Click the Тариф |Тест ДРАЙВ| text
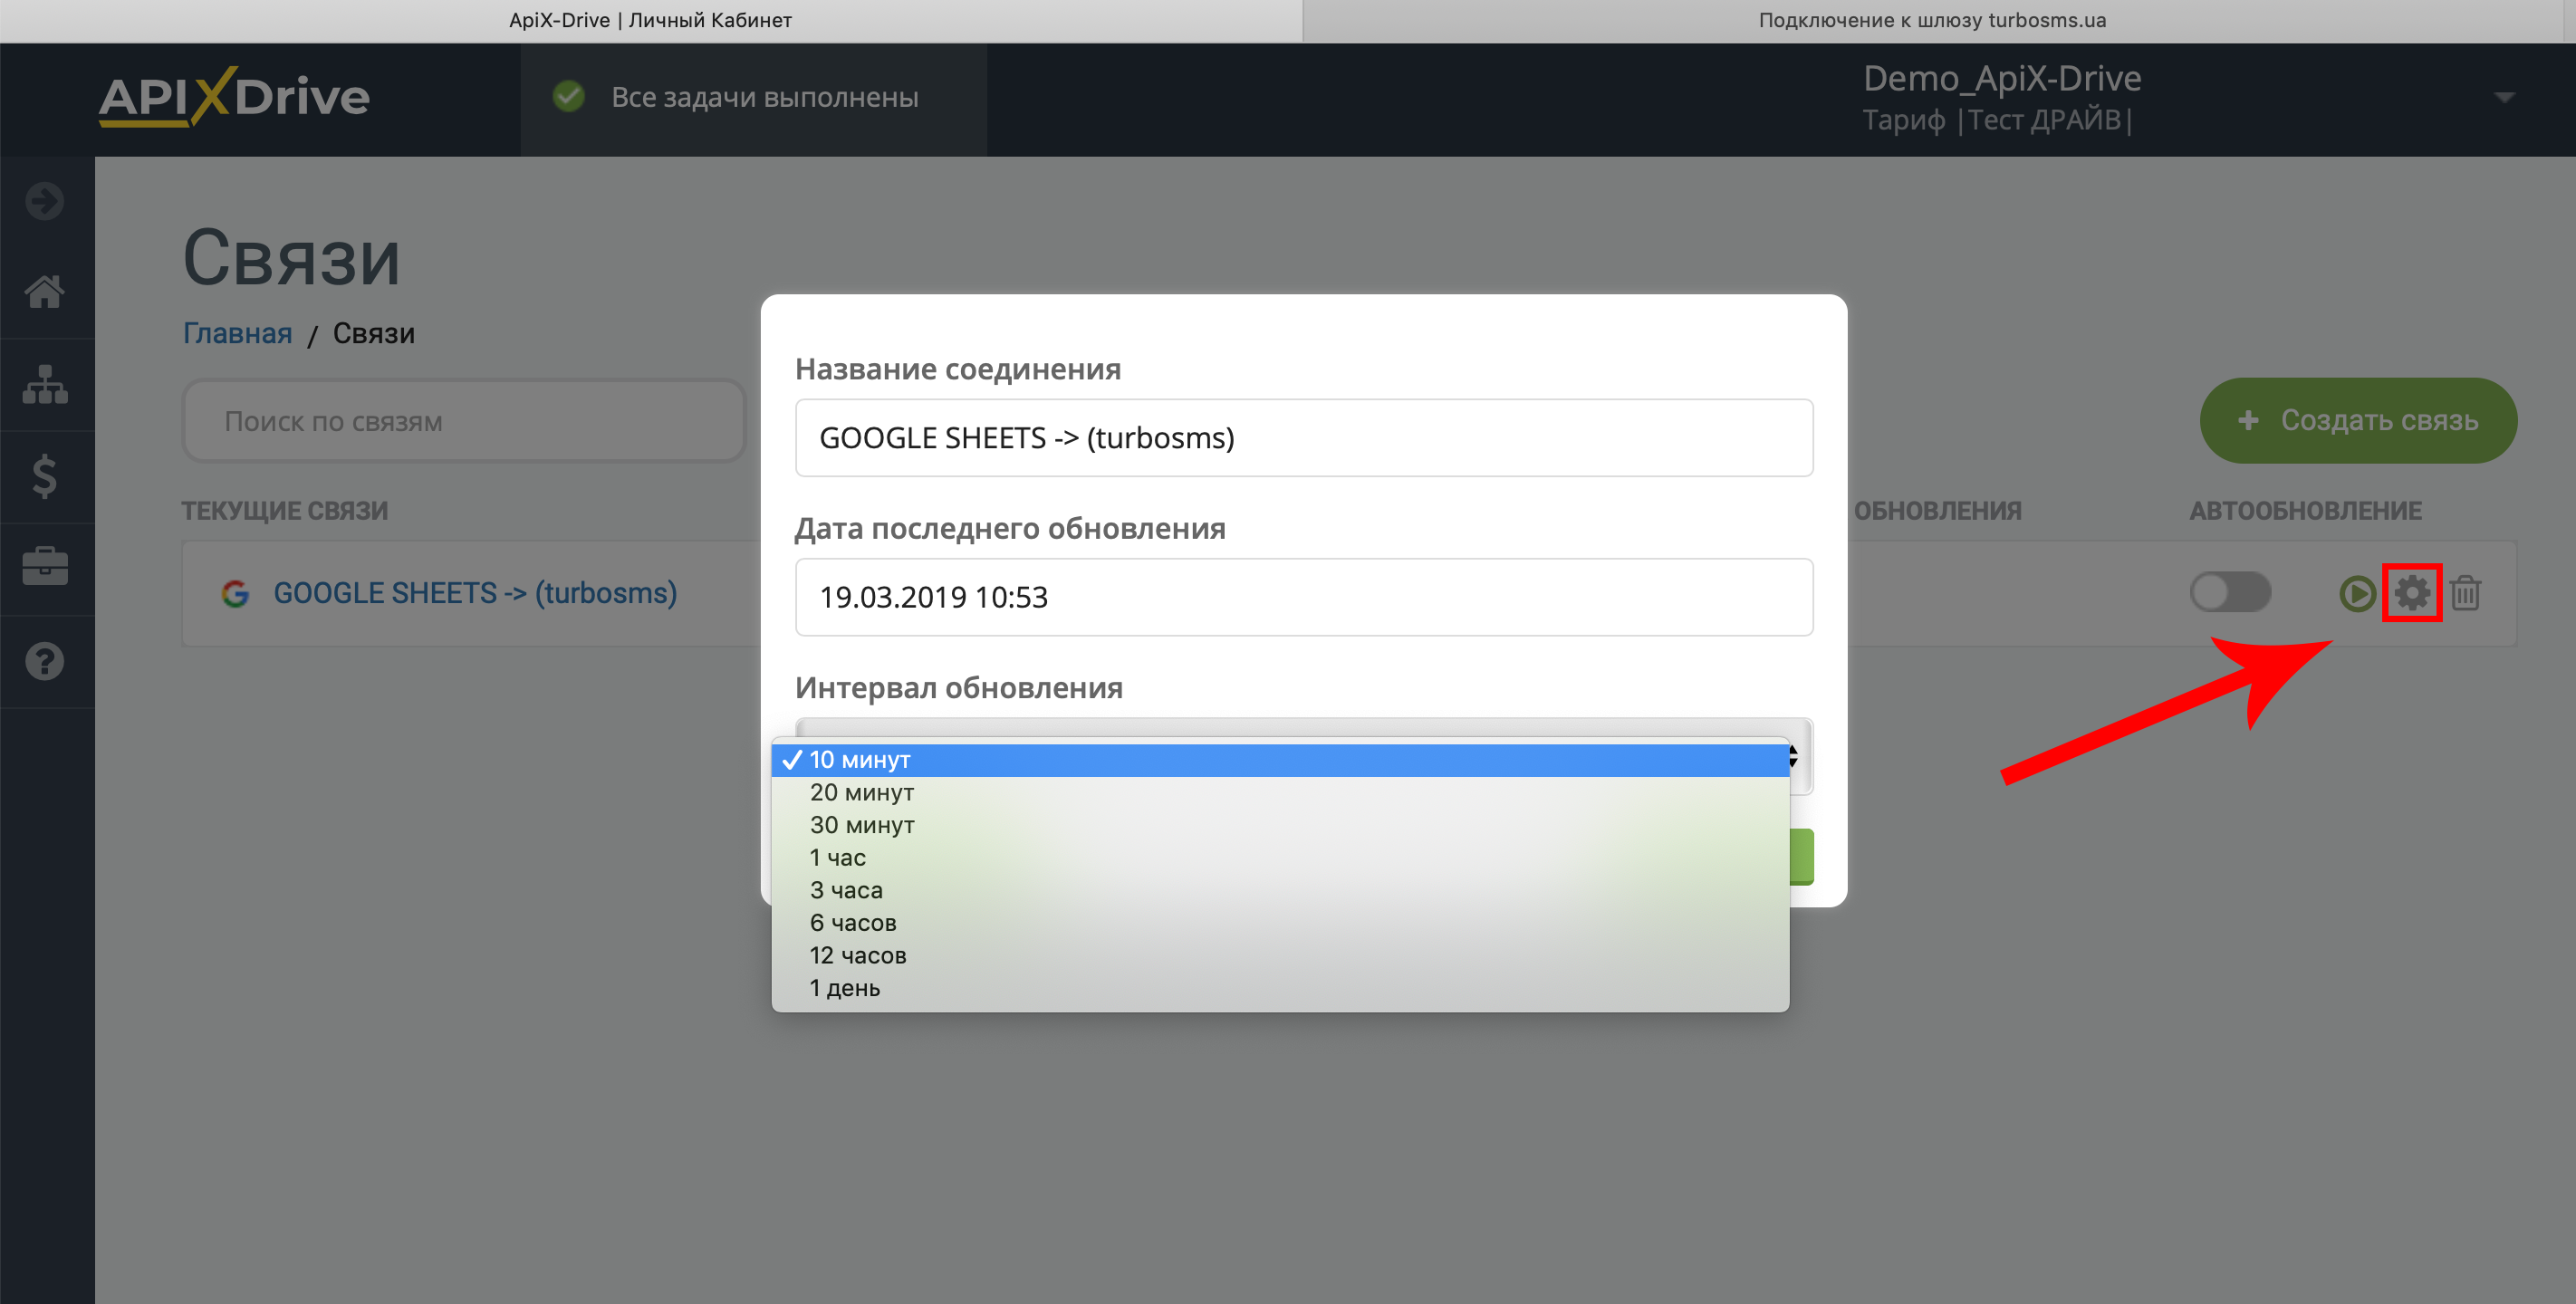The width and height of the screenshot is (2576, 1304). point(1998,120)
